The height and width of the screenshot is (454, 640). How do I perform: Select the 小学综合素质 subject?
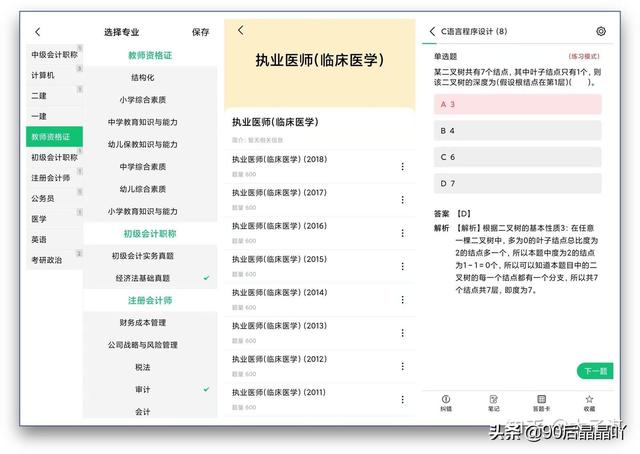[150, 100]
